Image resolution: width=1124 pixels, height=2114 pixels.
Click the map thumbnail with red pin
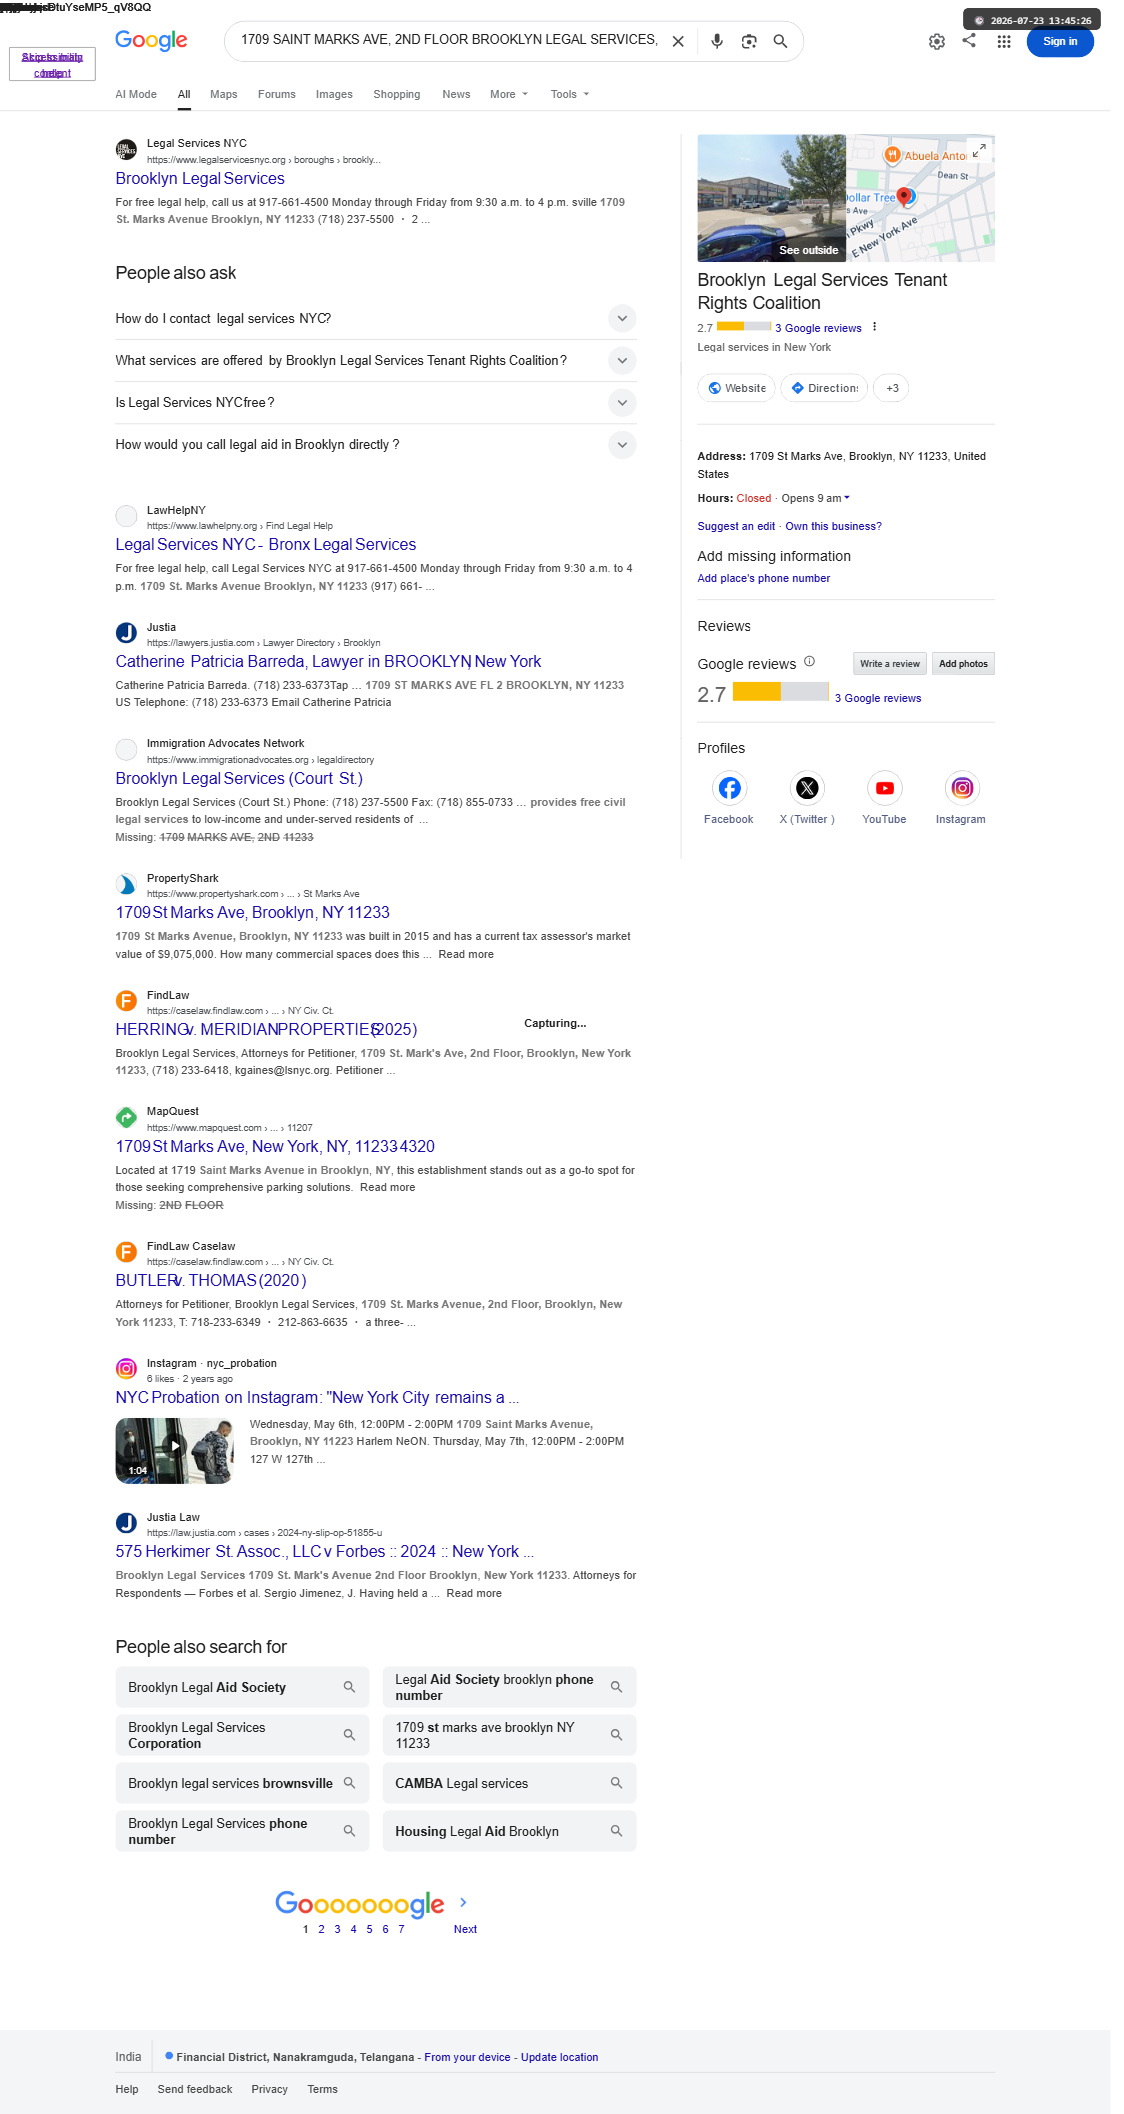point(921,198)
